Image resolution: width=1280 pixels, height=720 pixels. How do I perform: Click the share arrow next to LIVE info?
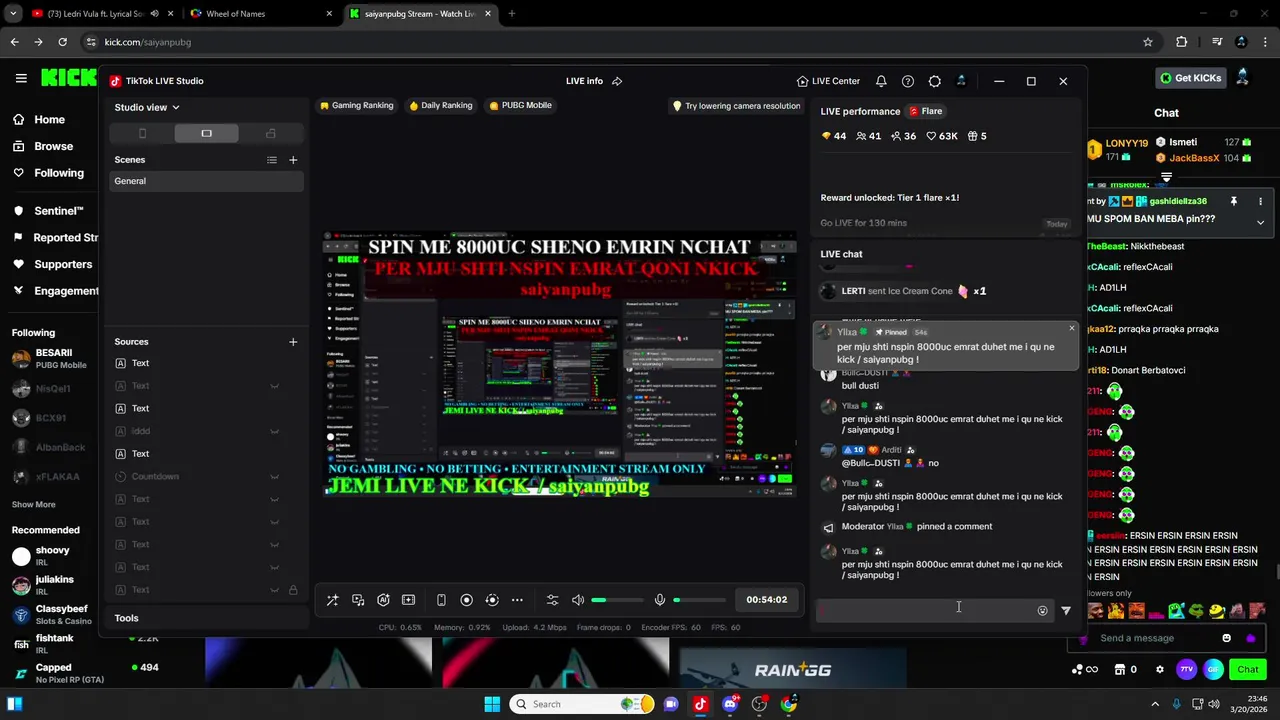pos(617,81)
